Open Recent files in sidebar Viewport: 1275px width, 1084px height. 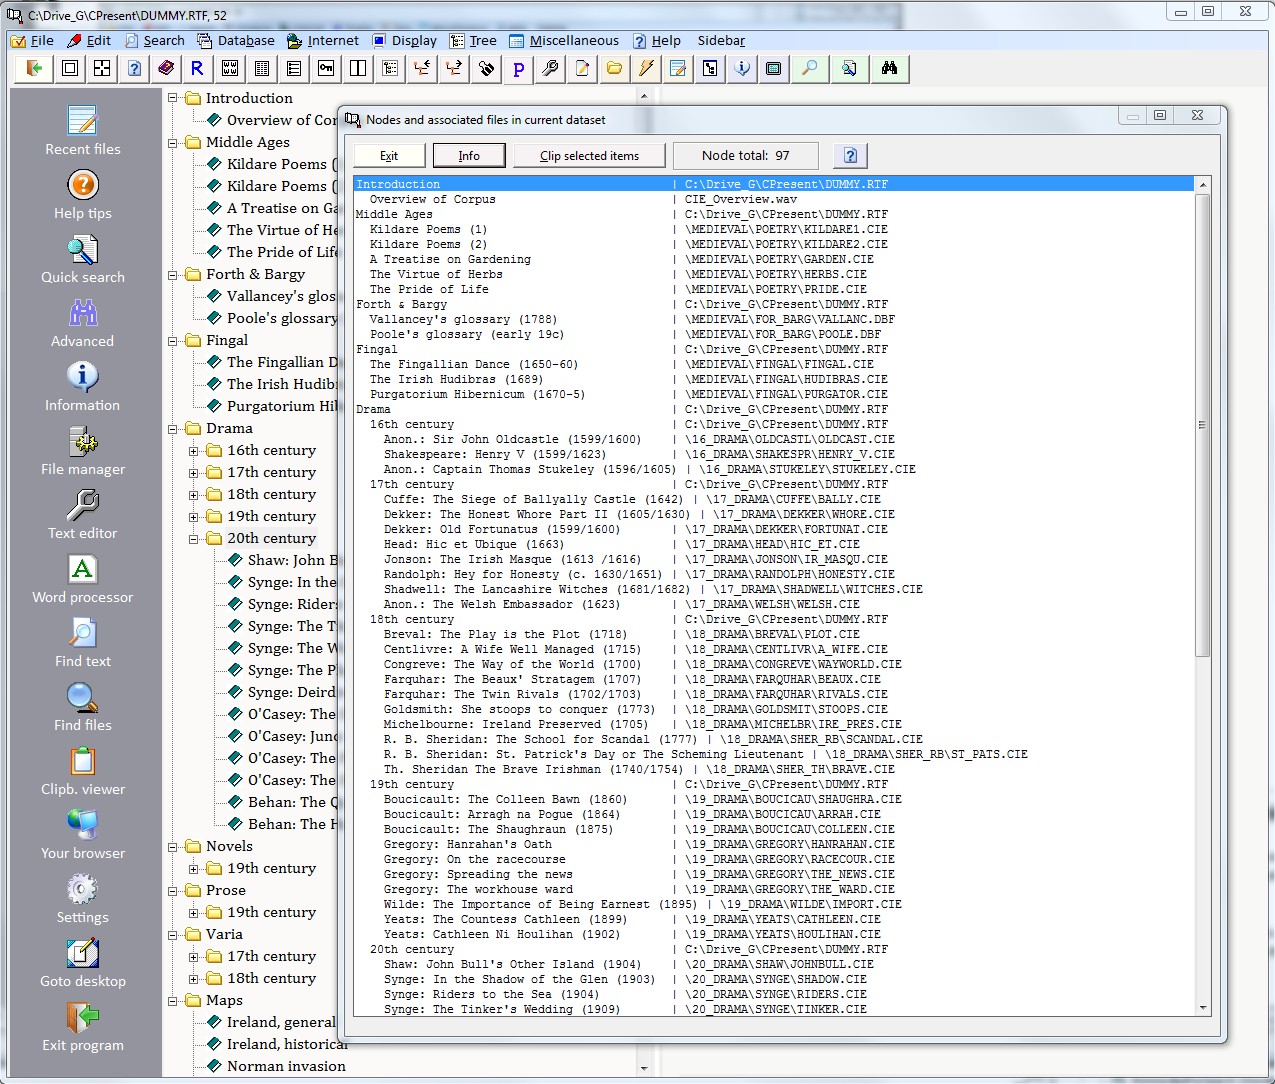[82, 122]
